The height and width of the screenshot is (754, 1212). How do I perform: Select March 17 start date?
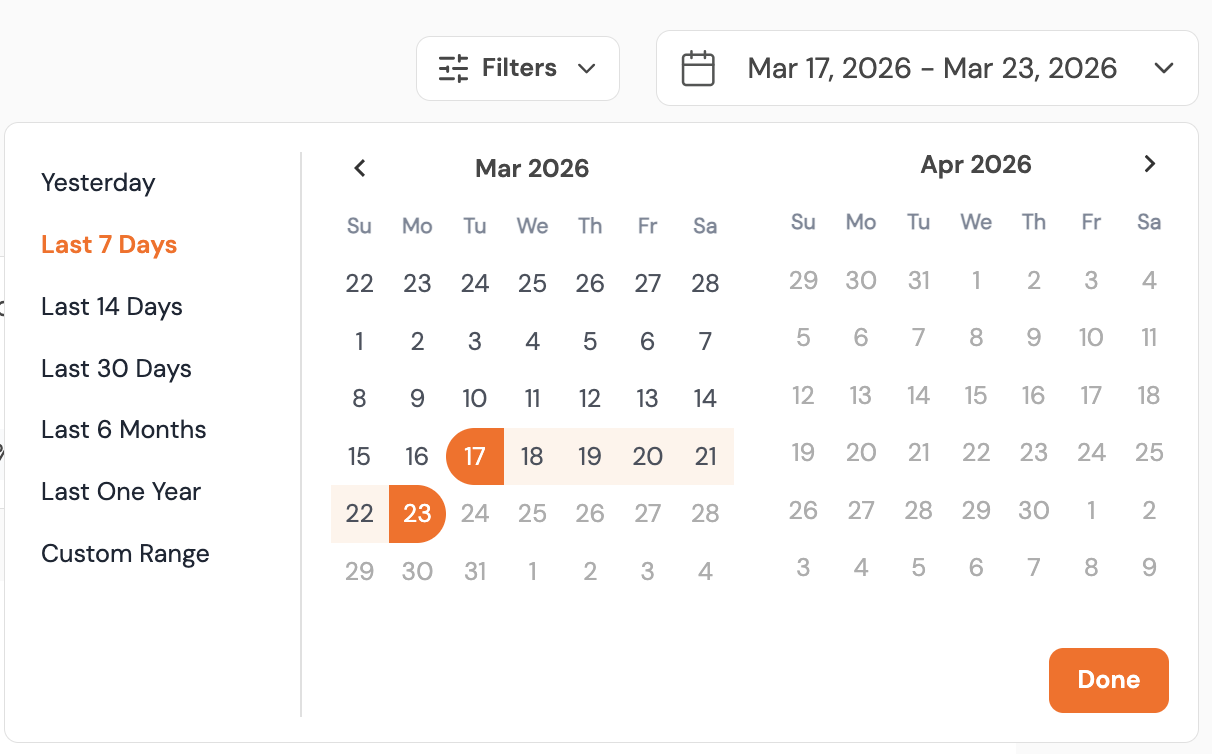point(474,456)
